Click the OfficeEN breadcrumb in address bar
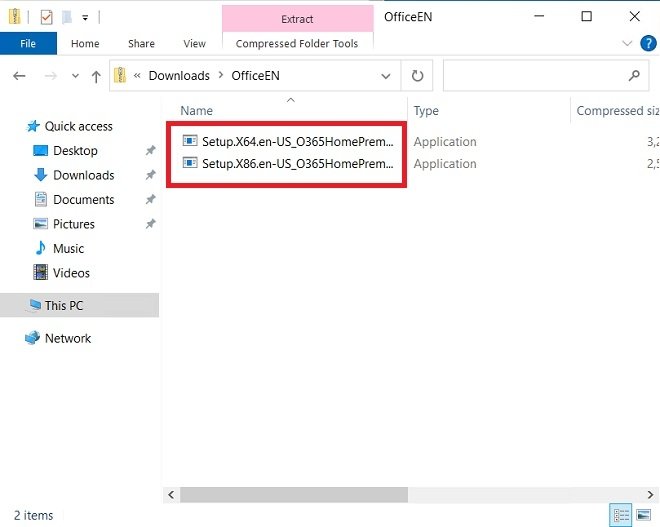The height and width of the screenshot is (527, 660). click(x=255, y=76)
